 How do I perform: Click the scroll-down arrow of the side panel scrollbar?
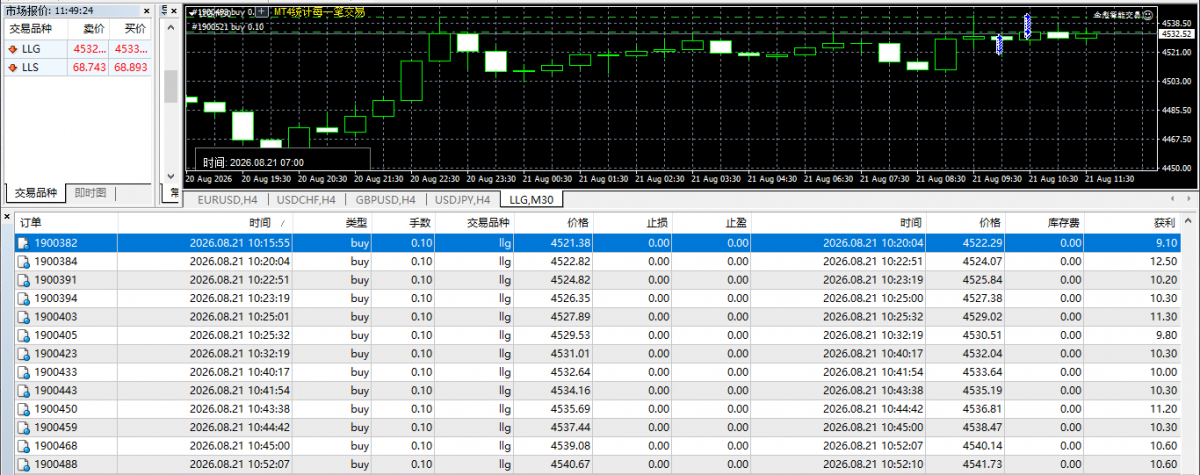click(x=171, y=174)
